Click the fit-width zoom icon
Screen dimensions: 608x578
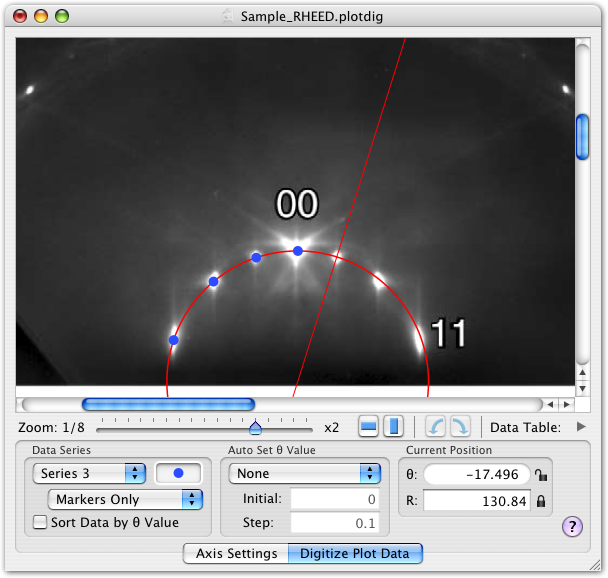tap(368, 426)
